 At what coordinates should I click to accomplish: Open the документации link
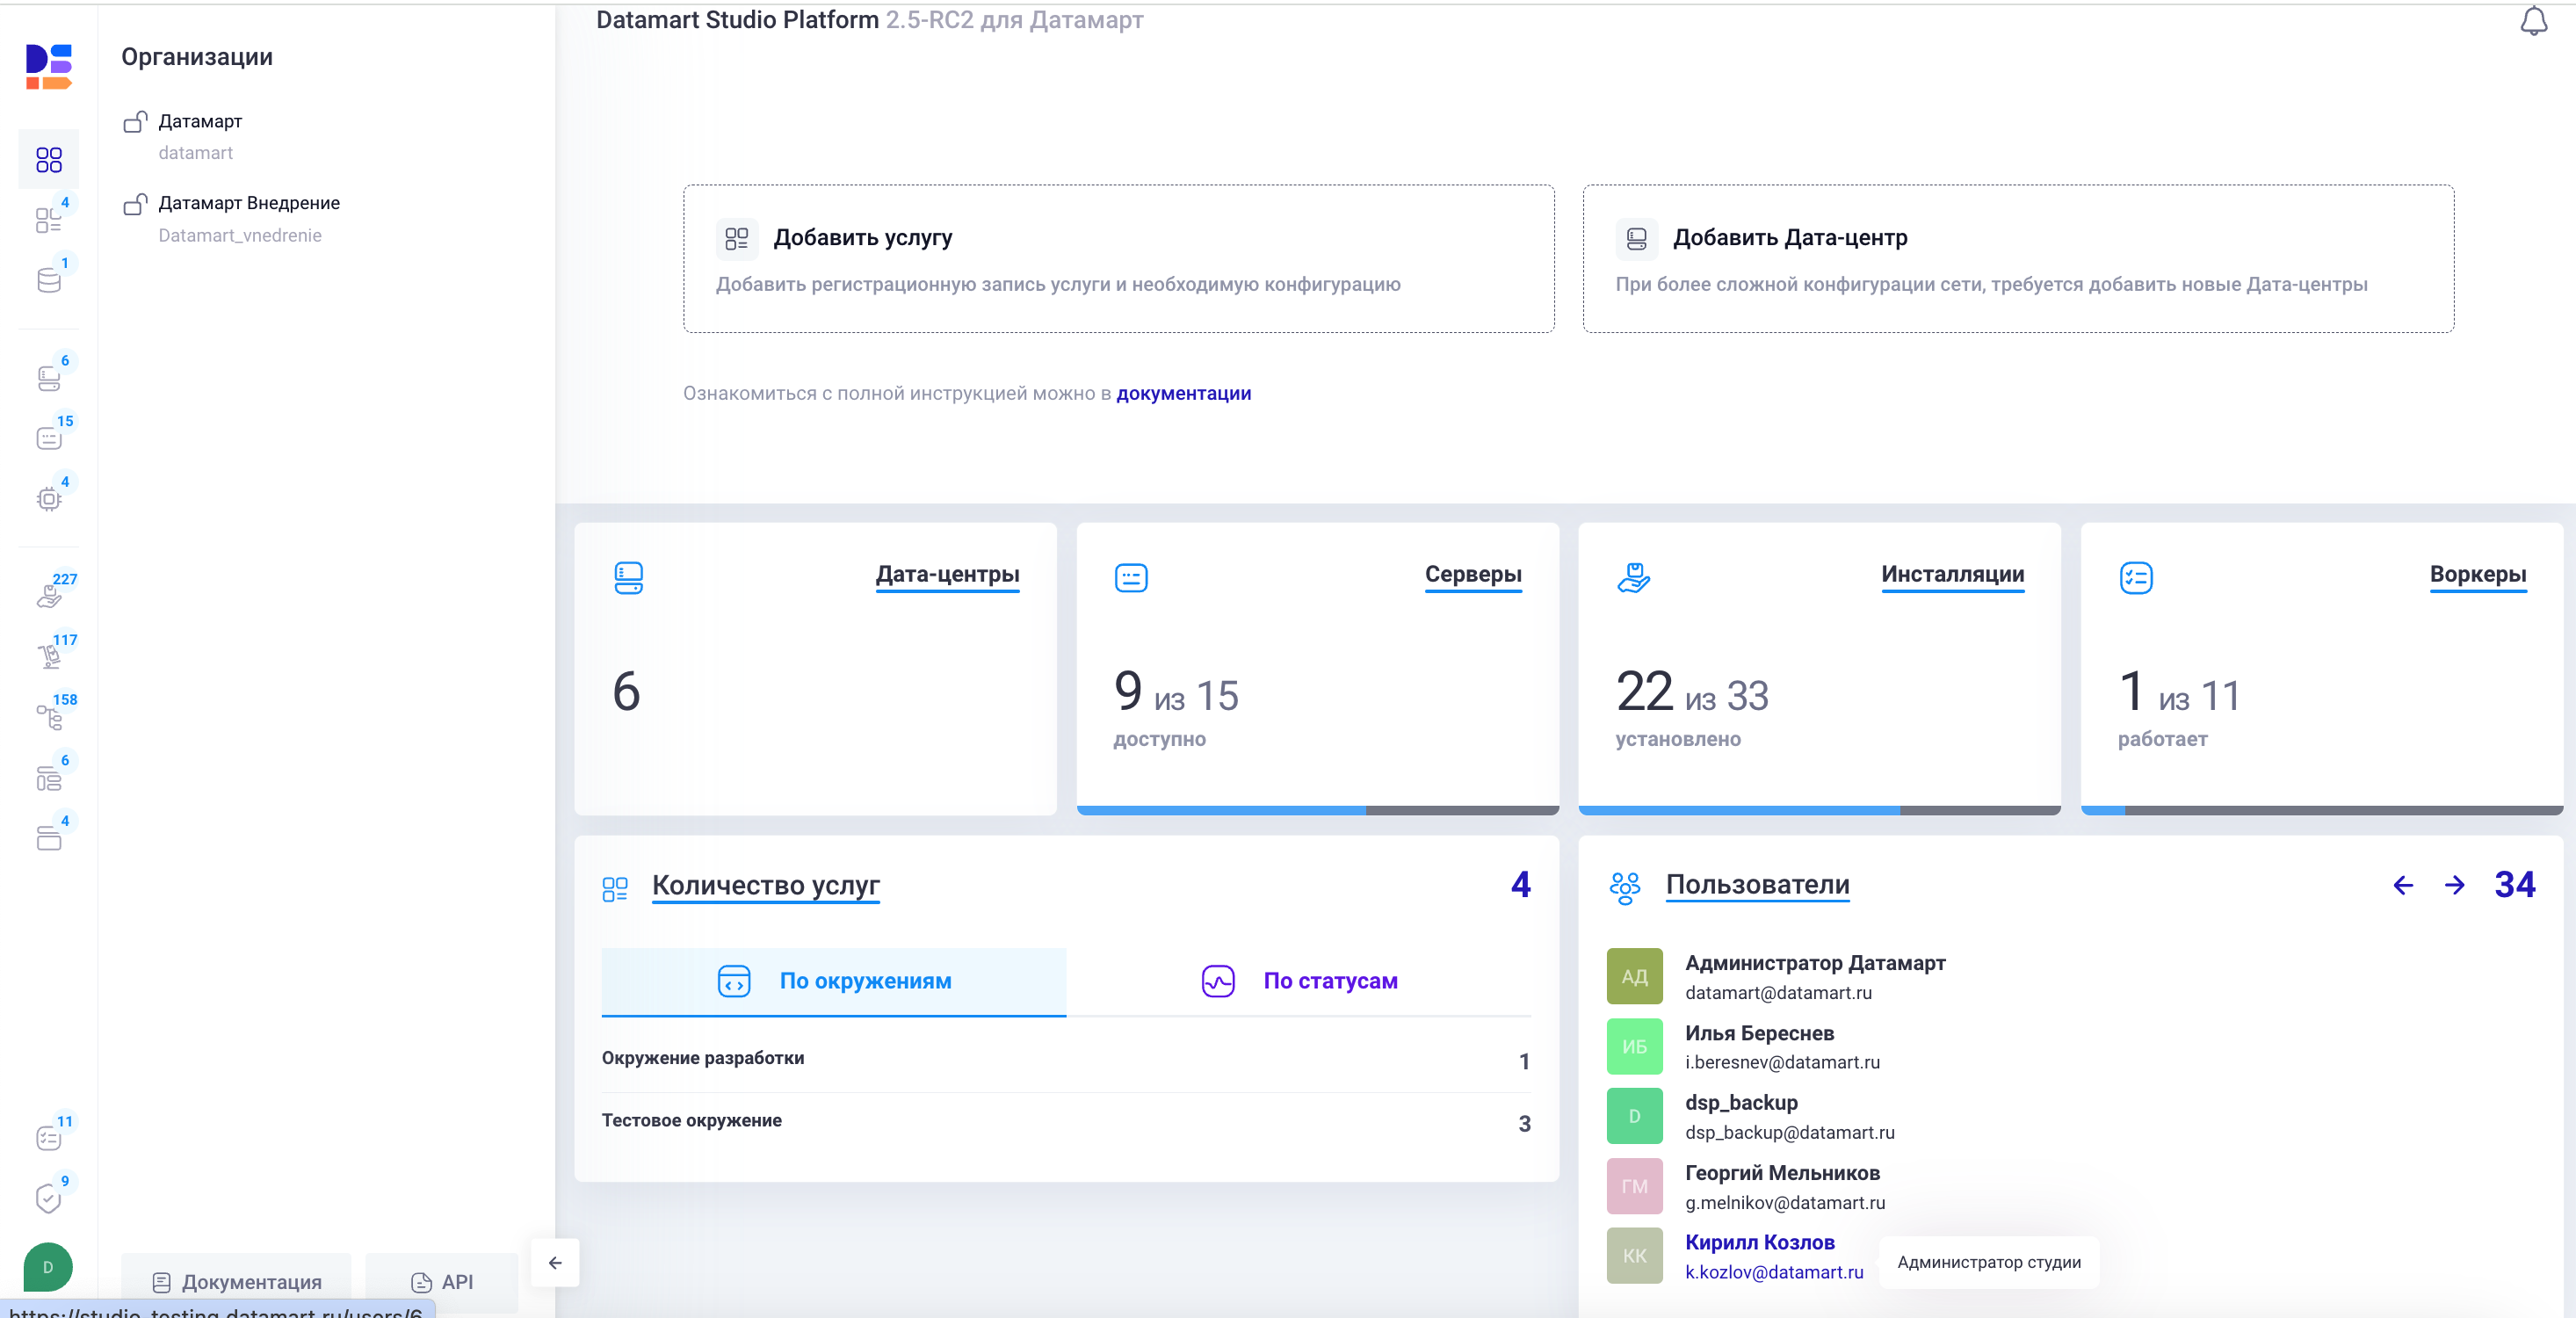tap(1183, 393)
